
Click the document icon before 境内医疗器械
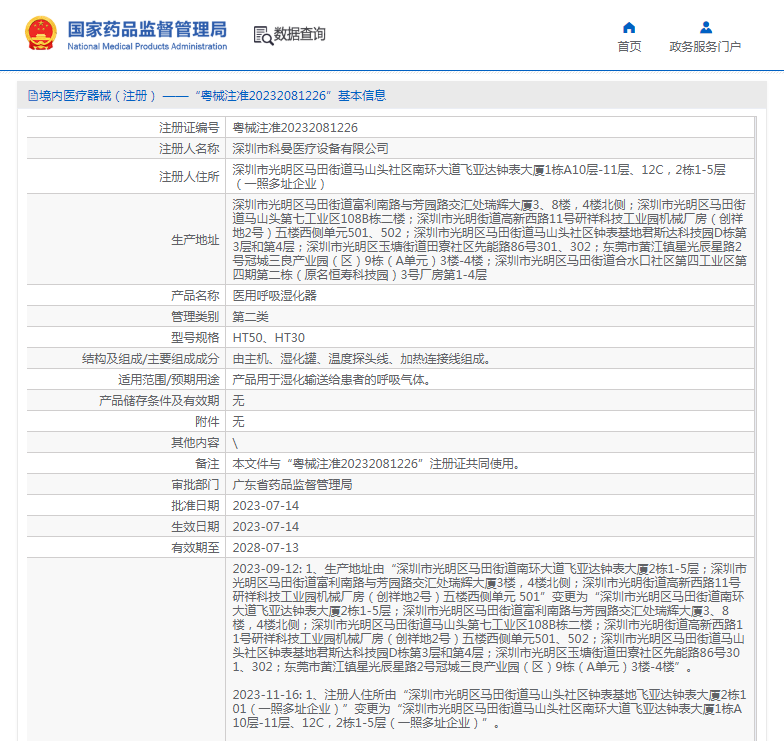tap(33, 96)
